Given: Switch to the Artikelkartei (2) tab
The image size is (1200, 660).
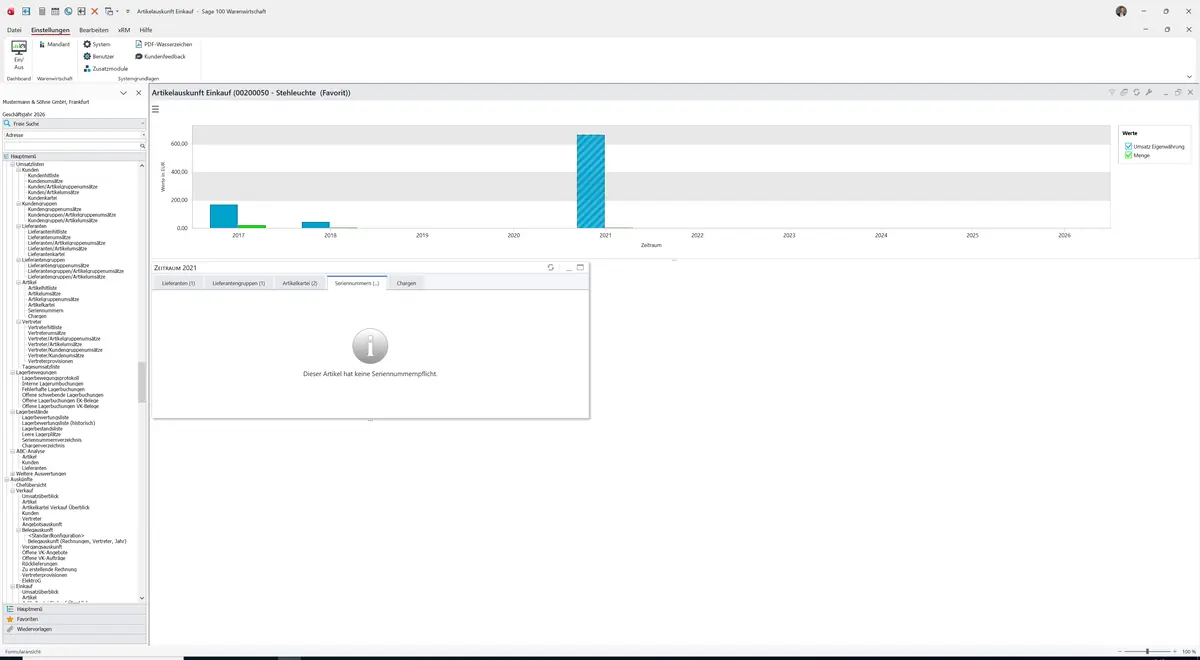Looking at the screenshot, I should 300,283.
